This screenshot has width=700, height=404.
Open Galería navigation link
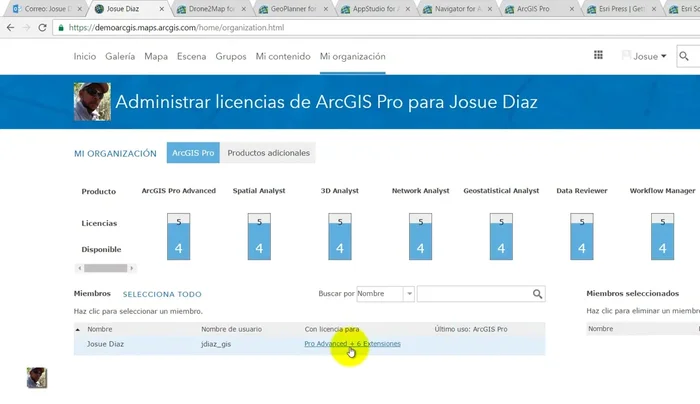pyautogui.click(x=120, y=56)
